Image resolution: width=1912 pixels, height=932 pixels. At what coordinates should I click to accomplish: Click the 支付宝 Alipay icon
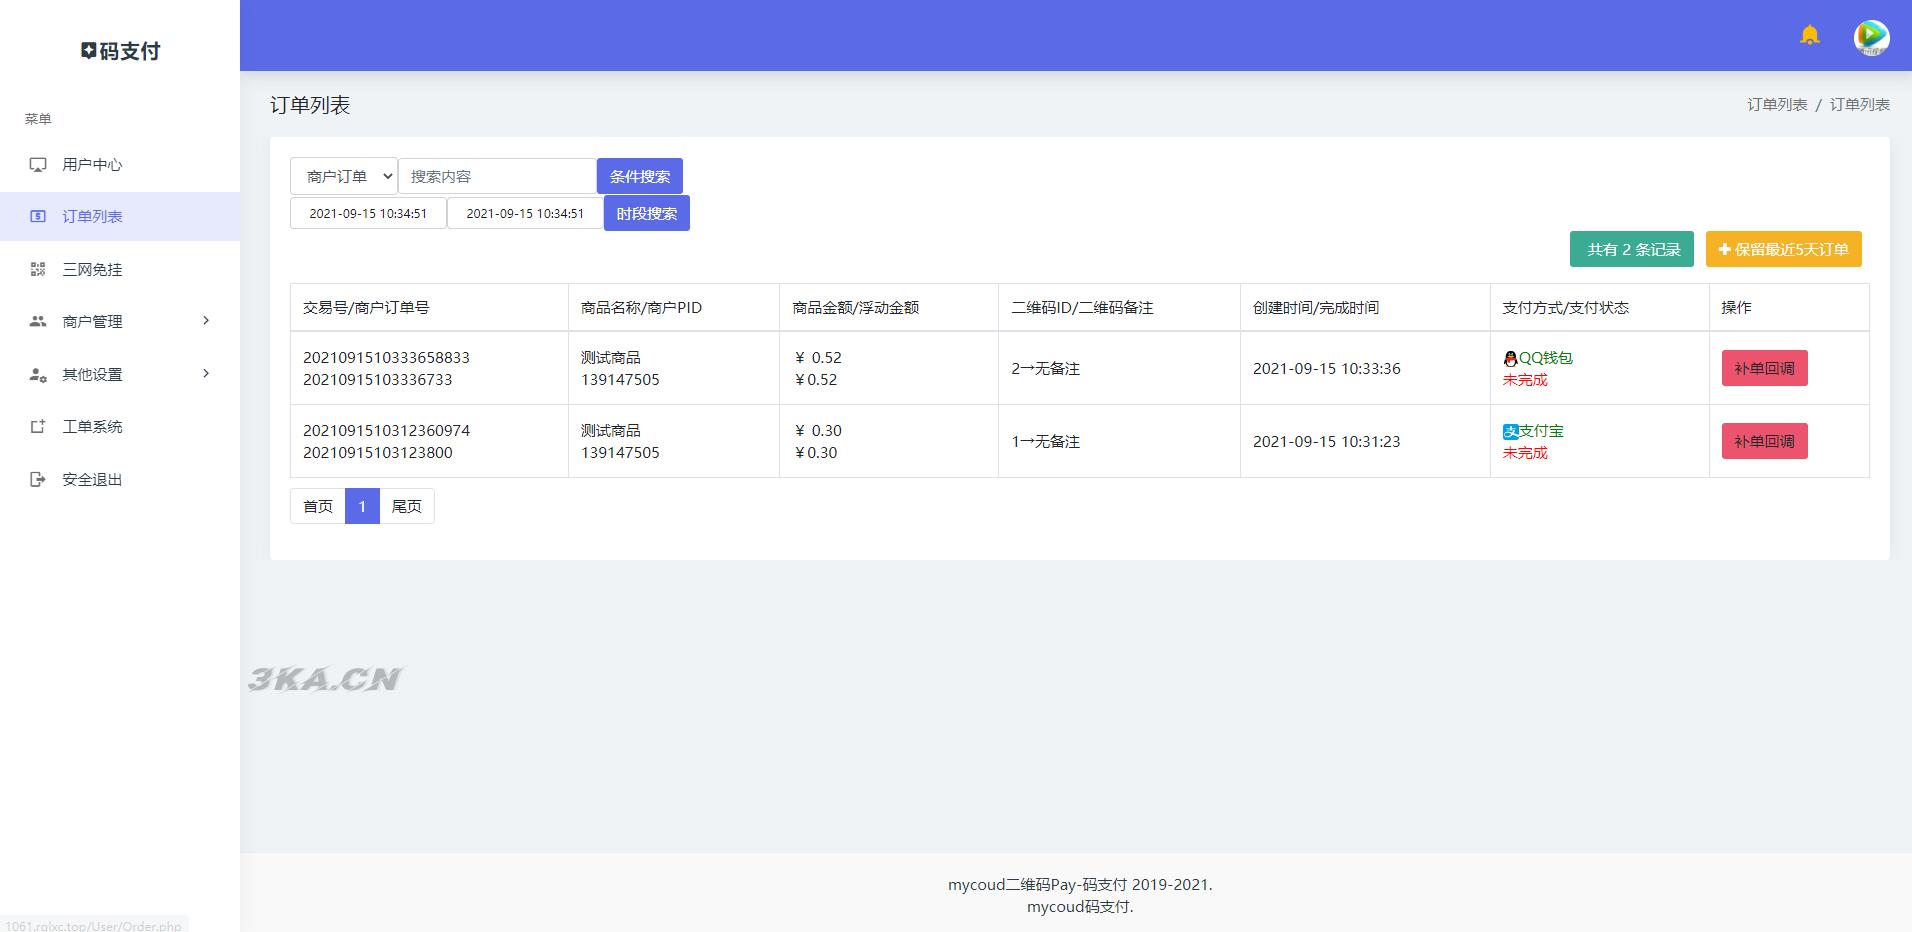[1510, 431]
